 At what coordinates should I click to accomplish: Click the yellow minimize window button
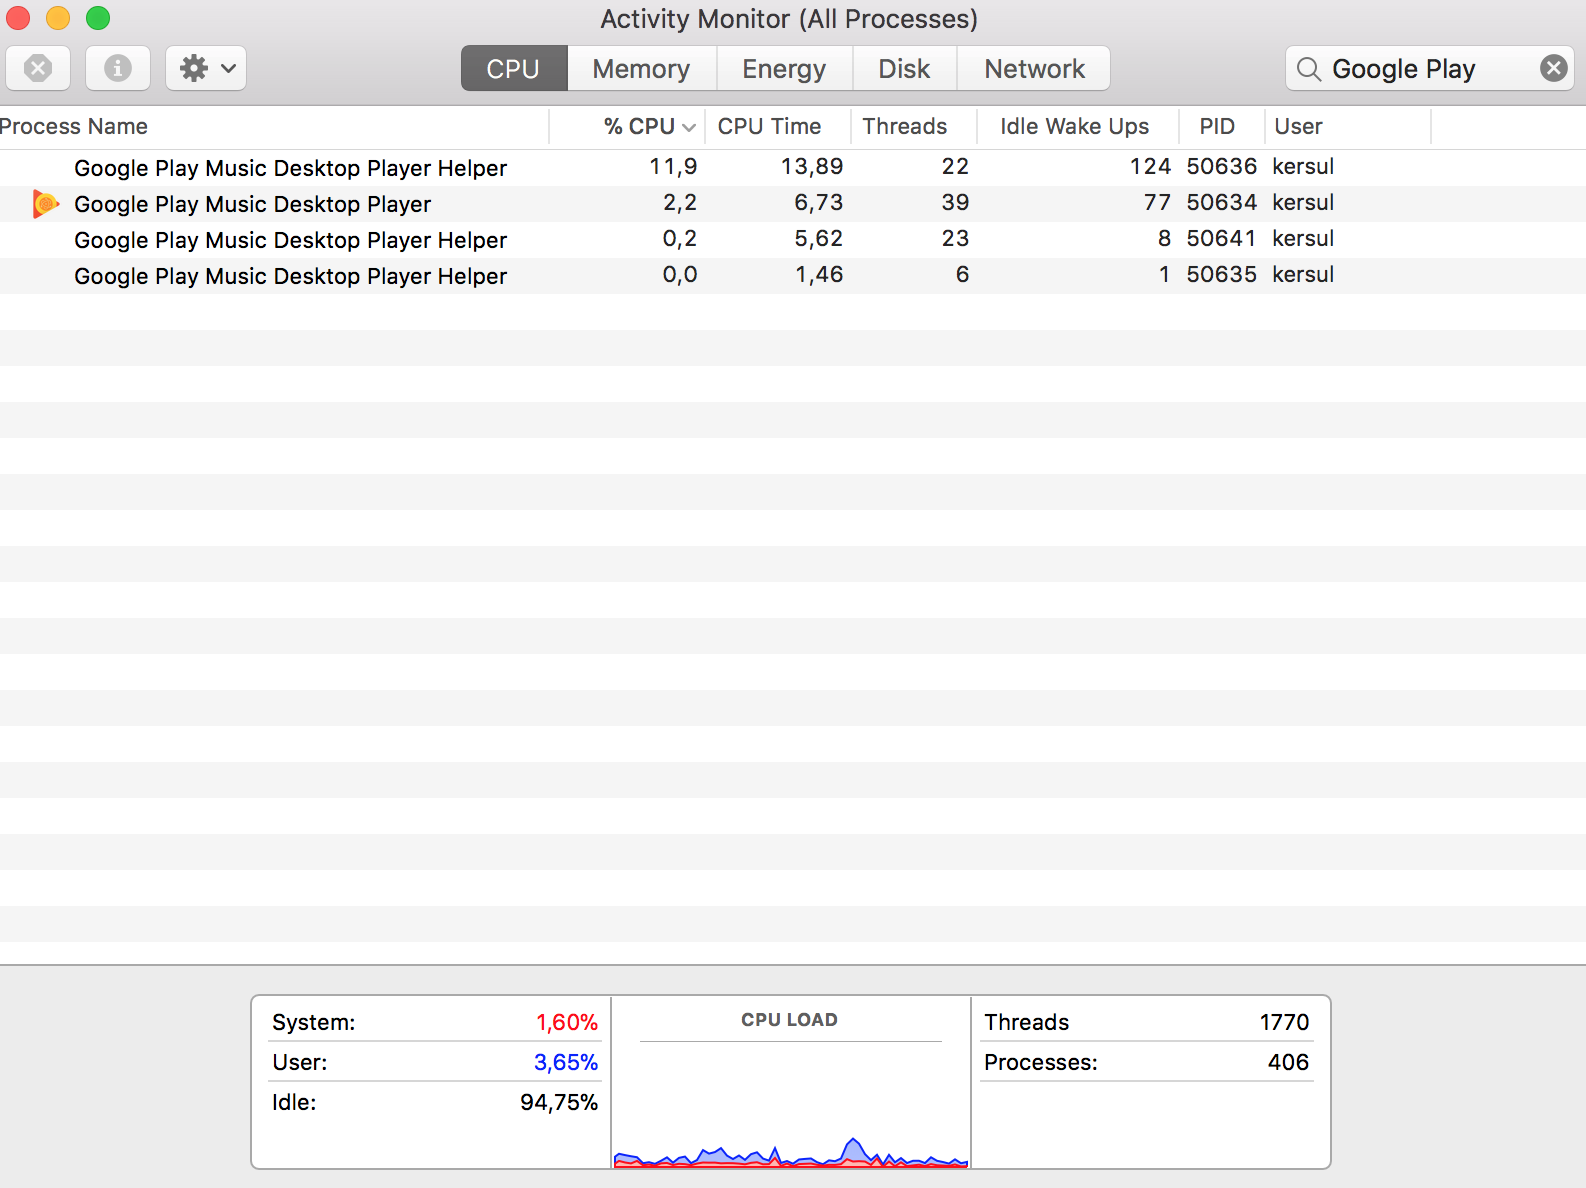(58, 18)
